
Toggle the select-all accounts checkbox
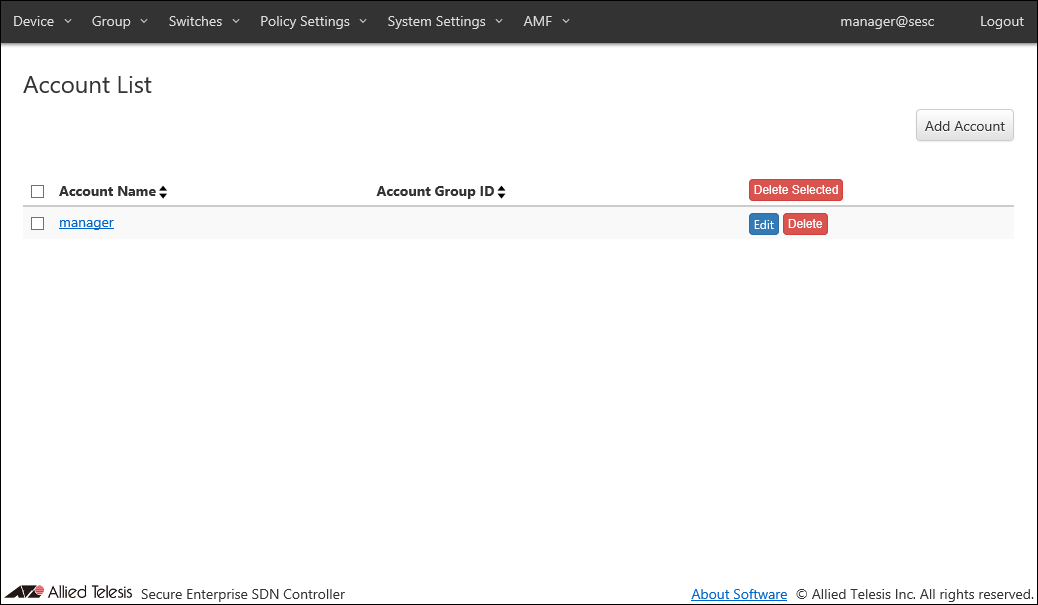tap(38, 191)
